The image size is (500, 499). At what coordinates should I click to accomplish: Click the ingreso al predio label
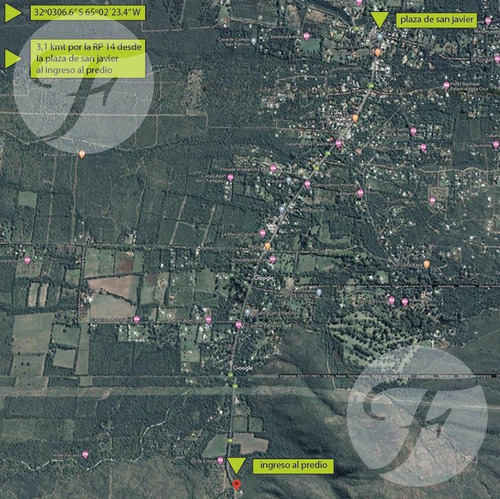(293, 465)
